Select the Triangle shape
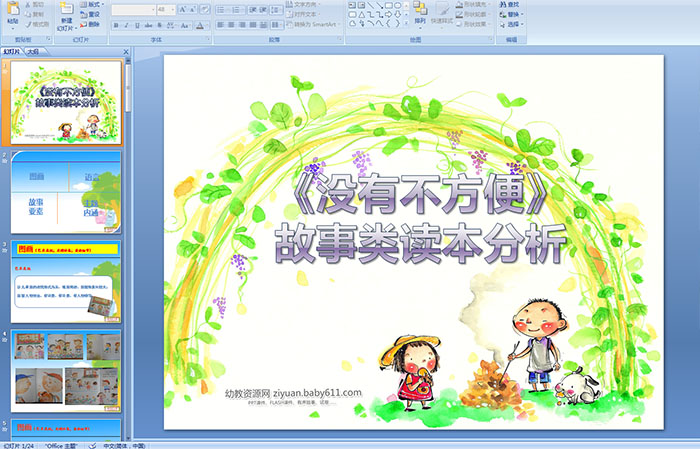700x449 pixels. click(x=361, y=14)
